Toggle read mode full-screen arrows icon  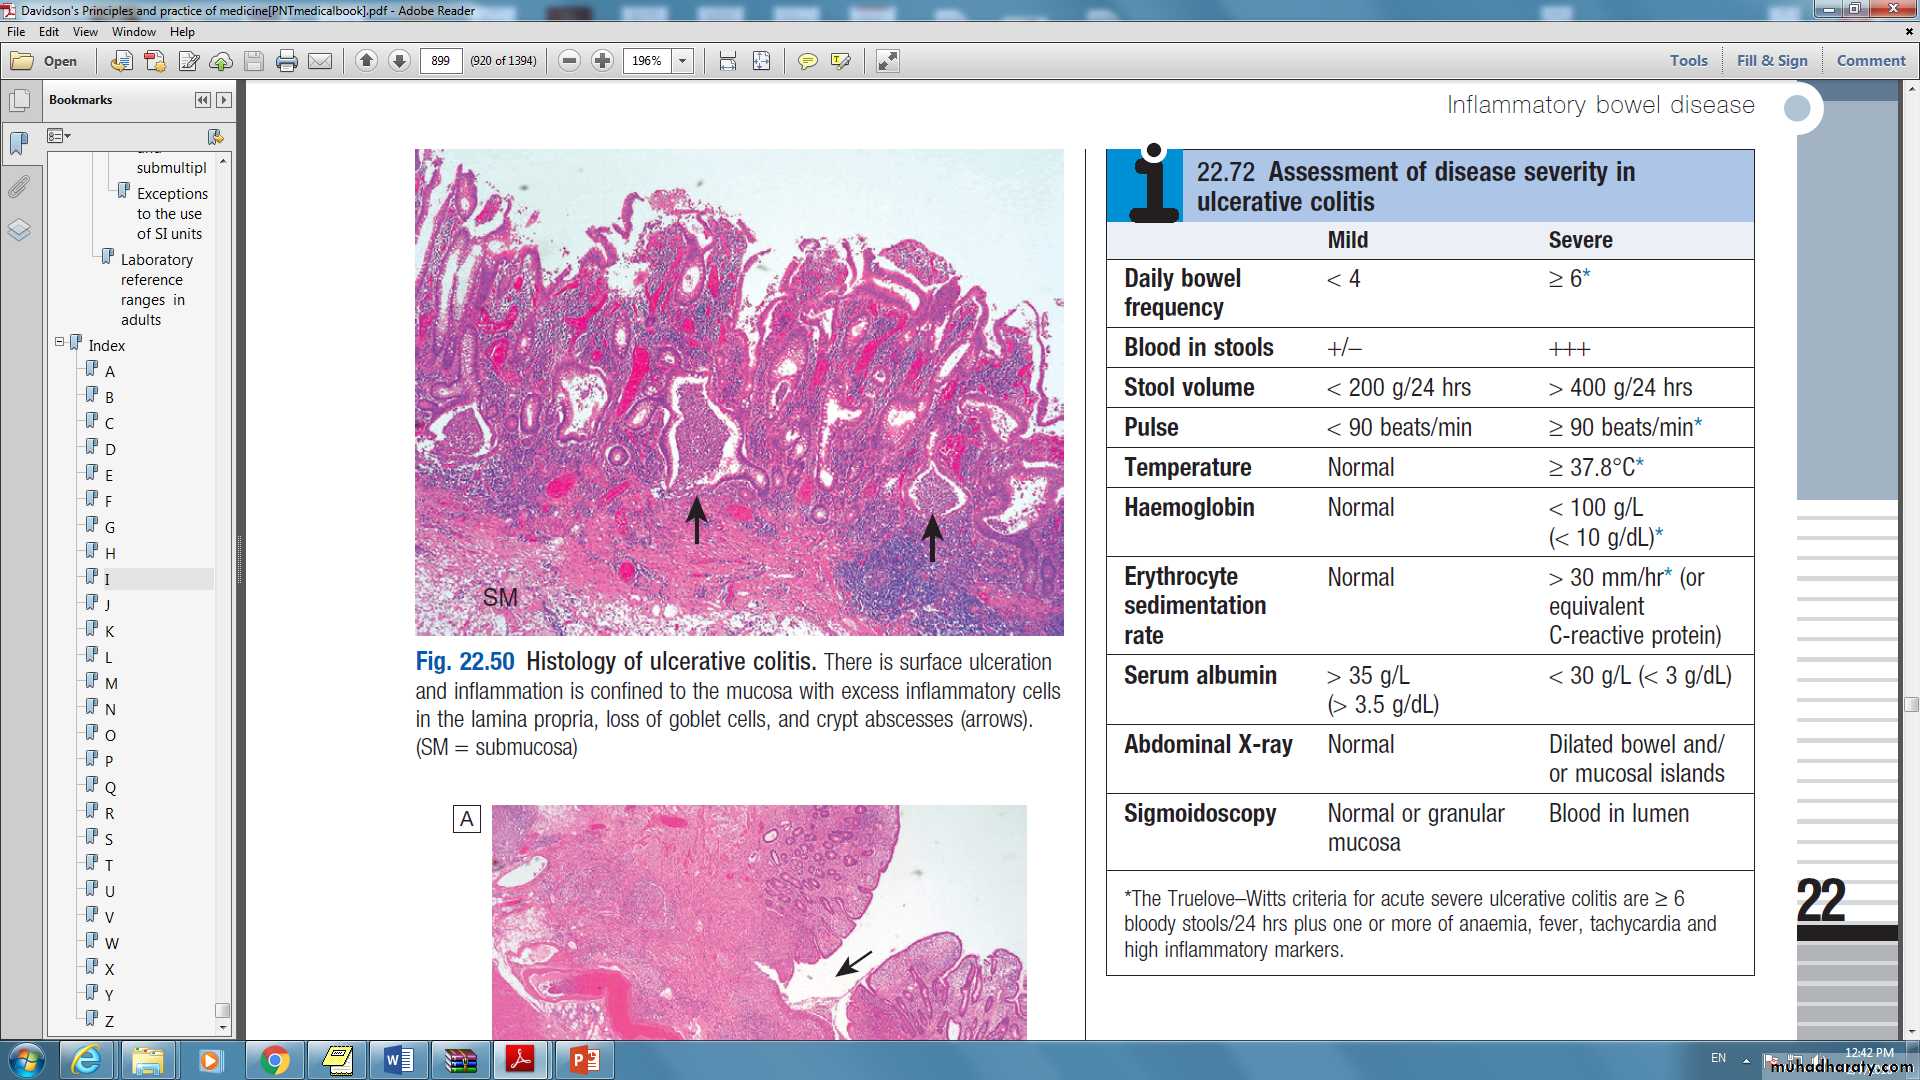[887, 61]
